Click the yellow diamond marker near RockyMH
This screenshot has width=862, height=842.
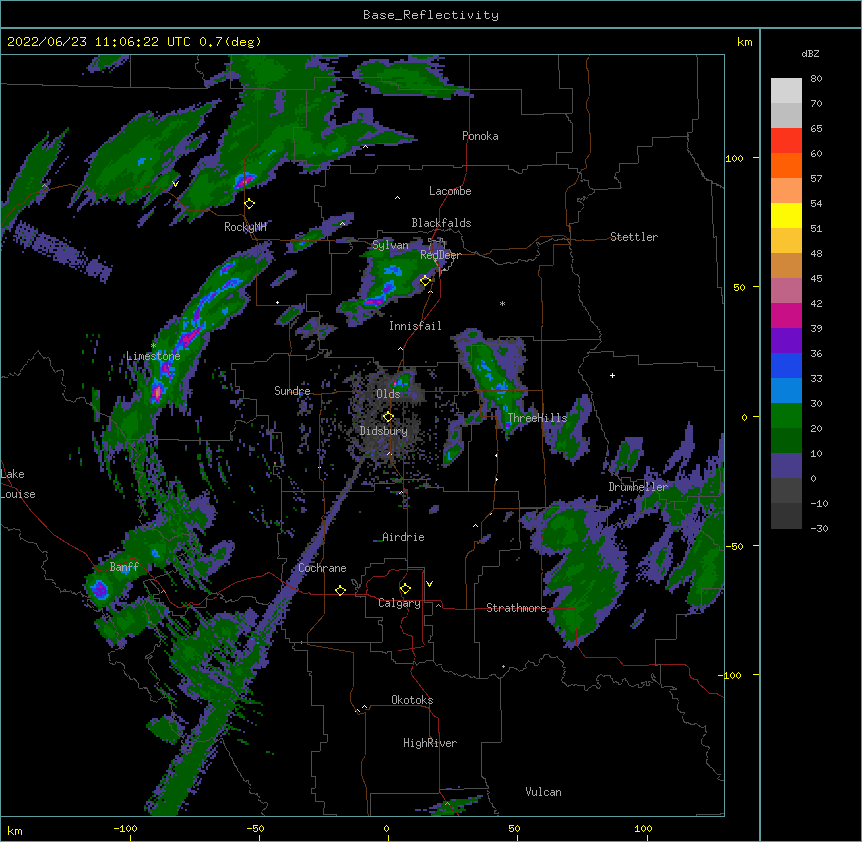click(x=250, y=204)
